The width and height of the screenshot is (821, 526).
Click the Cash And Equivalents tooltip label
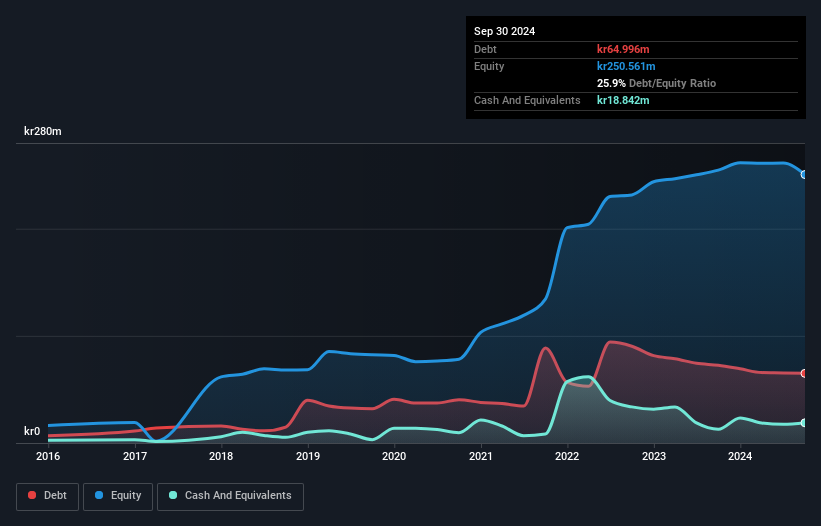click(x=527, y=100)
